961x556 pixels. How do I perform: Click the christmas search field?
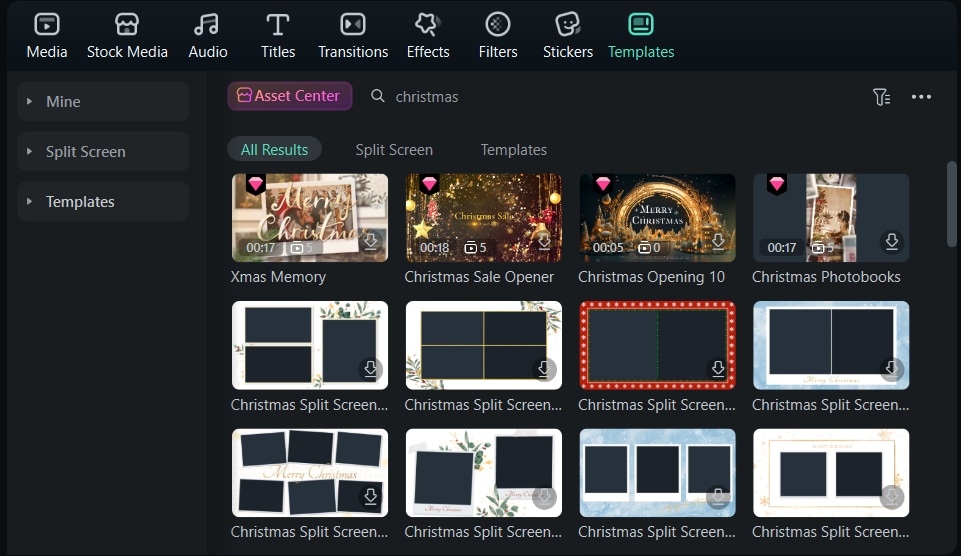[427, 97]
